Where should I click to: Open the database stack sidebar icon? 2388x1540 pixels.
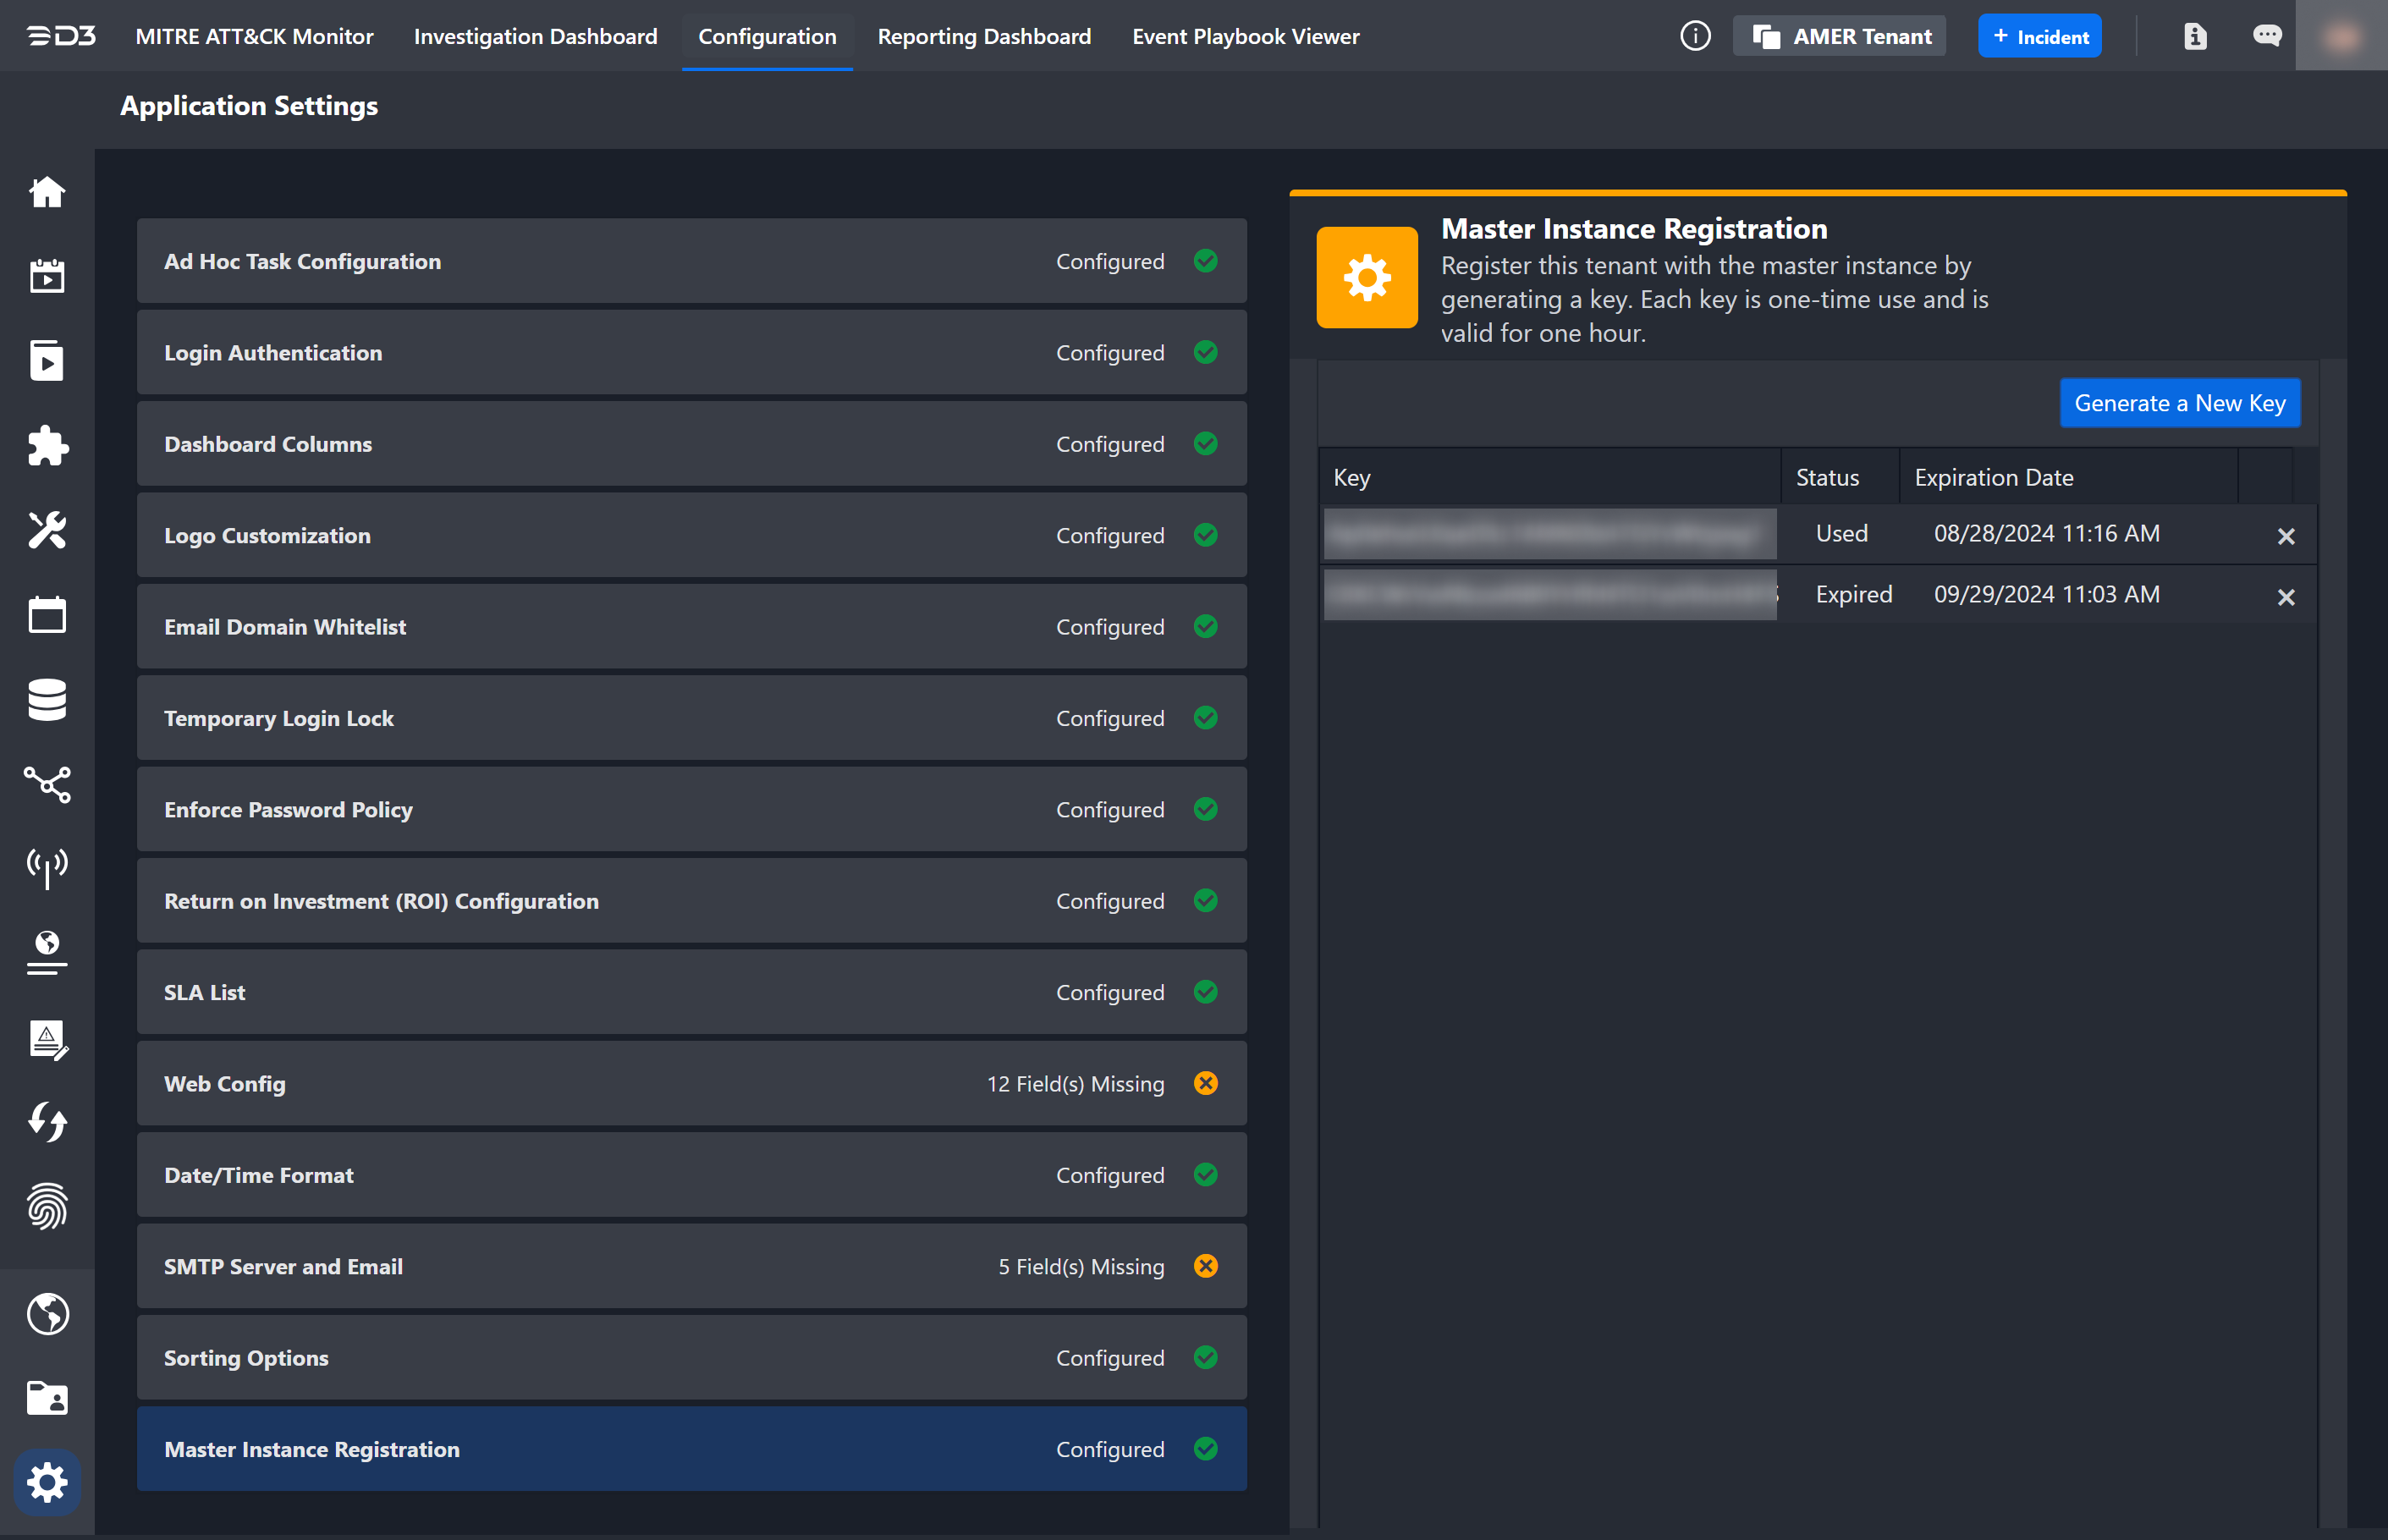click(47, 700)
